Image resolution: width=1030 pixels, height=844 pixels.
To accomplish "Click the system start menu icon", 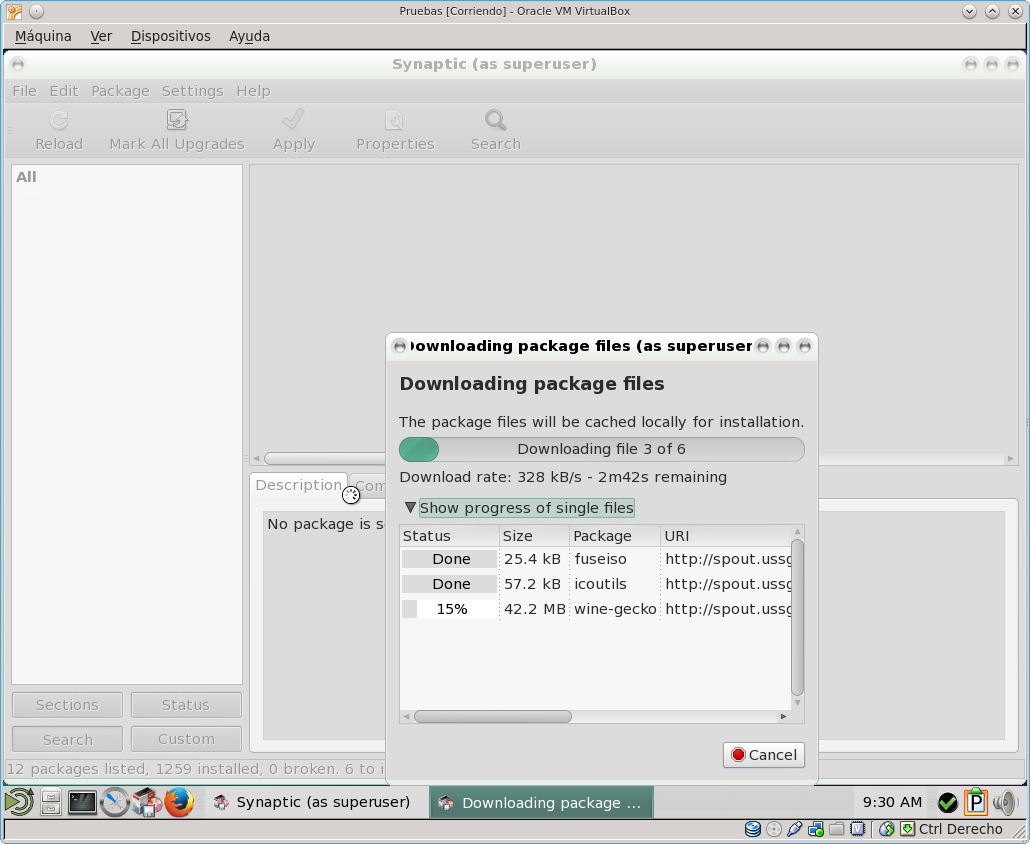I will coord(19,802).
